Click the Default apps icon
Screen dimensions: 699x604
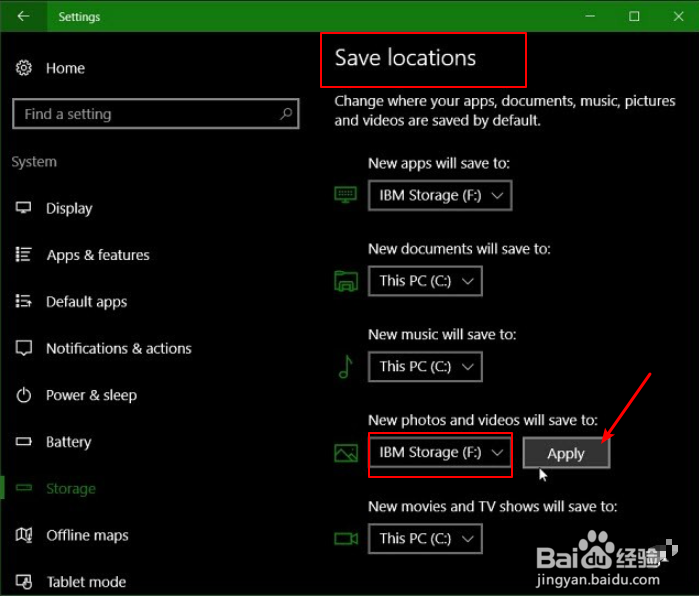tap(24, 301)
